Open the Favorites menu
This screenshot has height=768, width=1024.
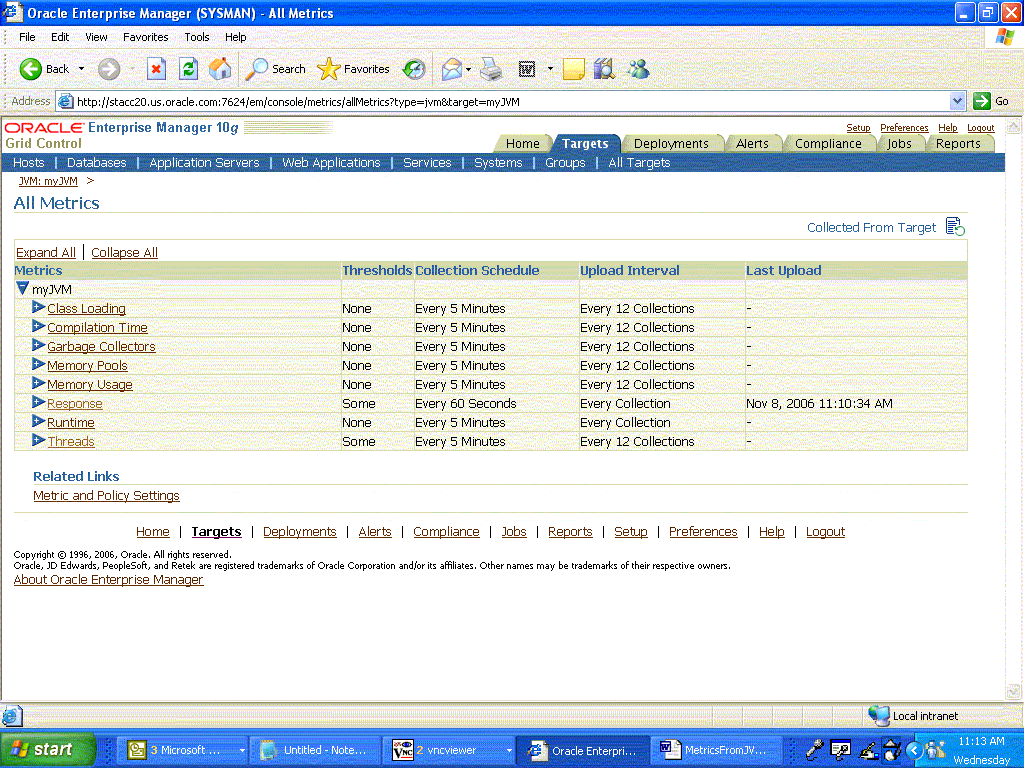tap(145, 37)
